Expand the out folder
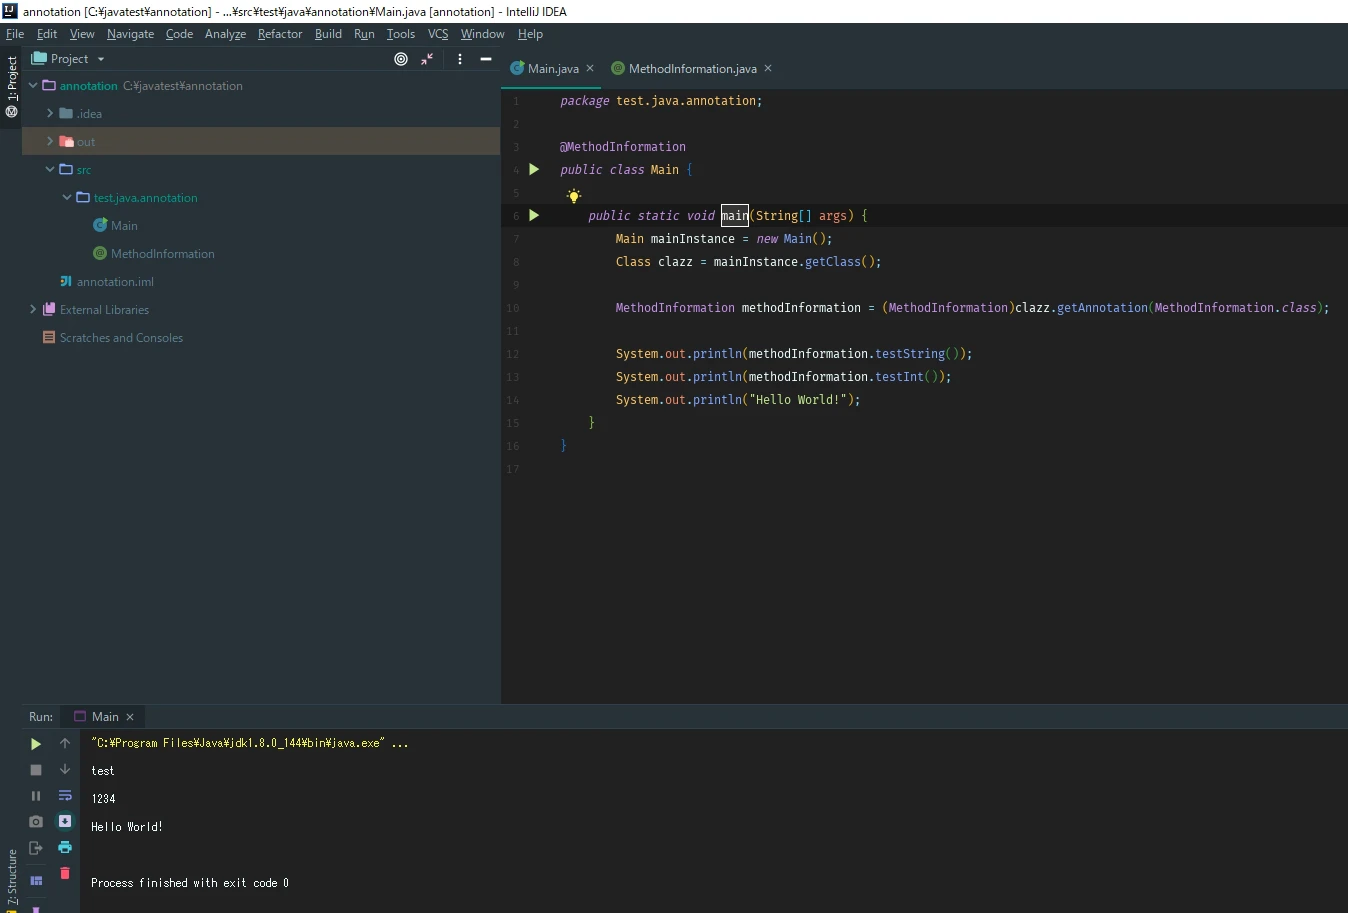 (50, 142)
